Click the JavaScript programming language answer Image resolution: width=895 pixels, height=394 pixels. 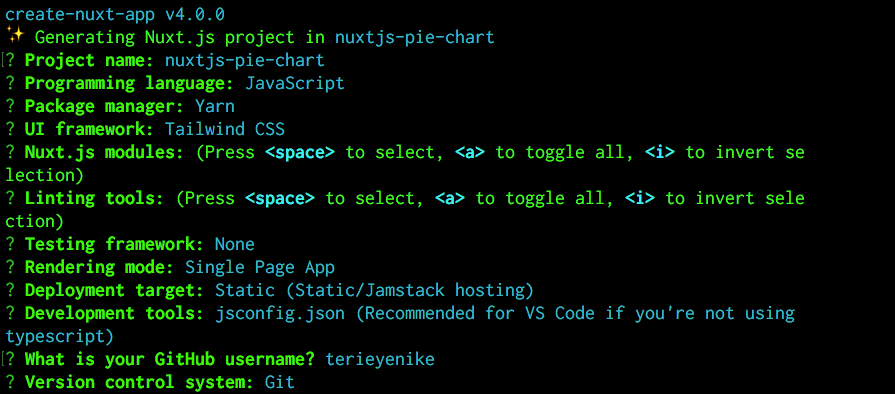[x=295, y=83]
